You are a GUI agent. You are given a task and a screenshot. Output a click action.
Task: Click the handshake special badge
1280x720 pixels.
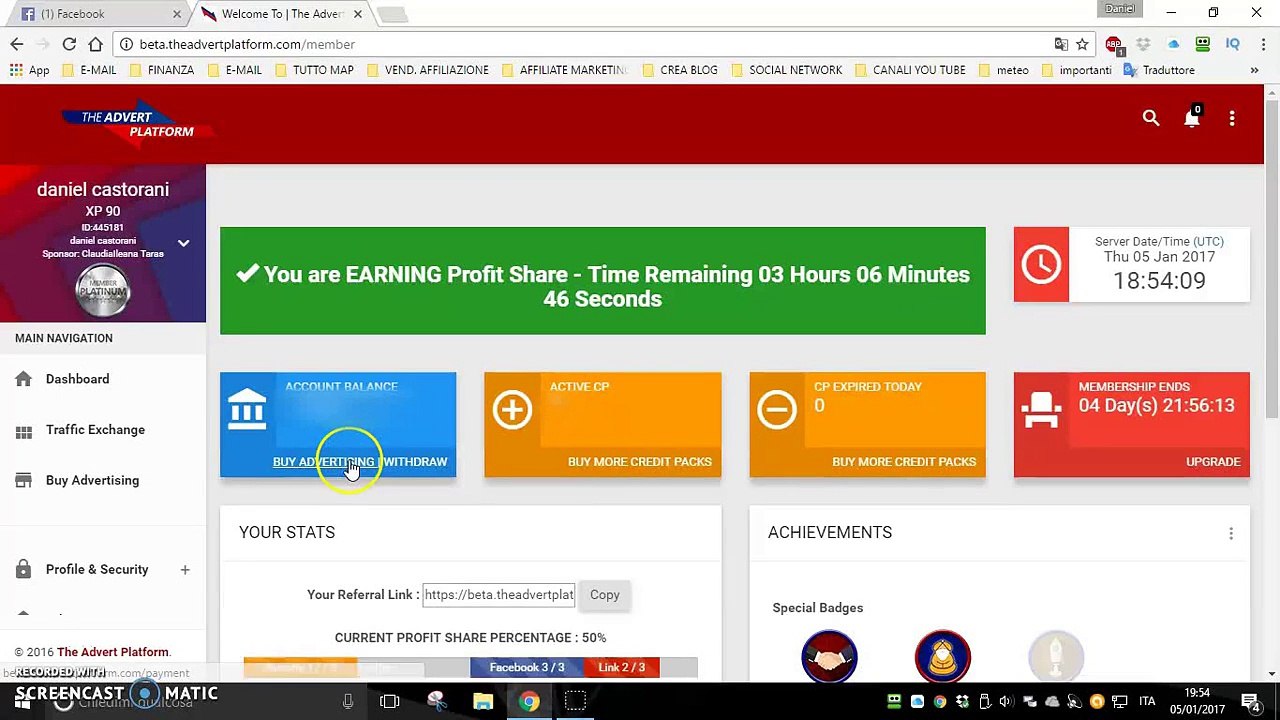click(829, 656)
